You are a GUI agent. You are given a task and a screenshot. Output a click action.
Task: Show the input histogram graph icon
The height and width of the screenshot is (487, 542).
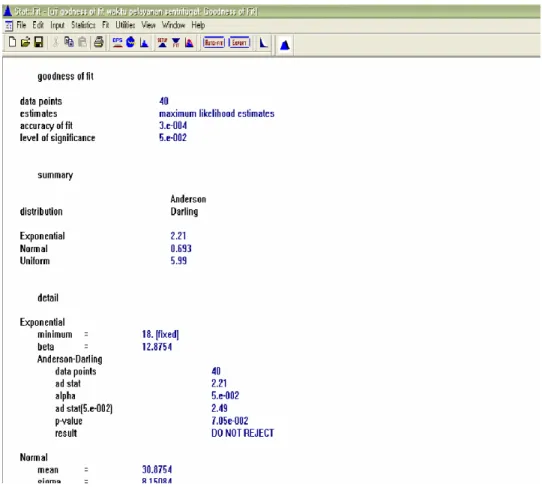coord(144,43)
